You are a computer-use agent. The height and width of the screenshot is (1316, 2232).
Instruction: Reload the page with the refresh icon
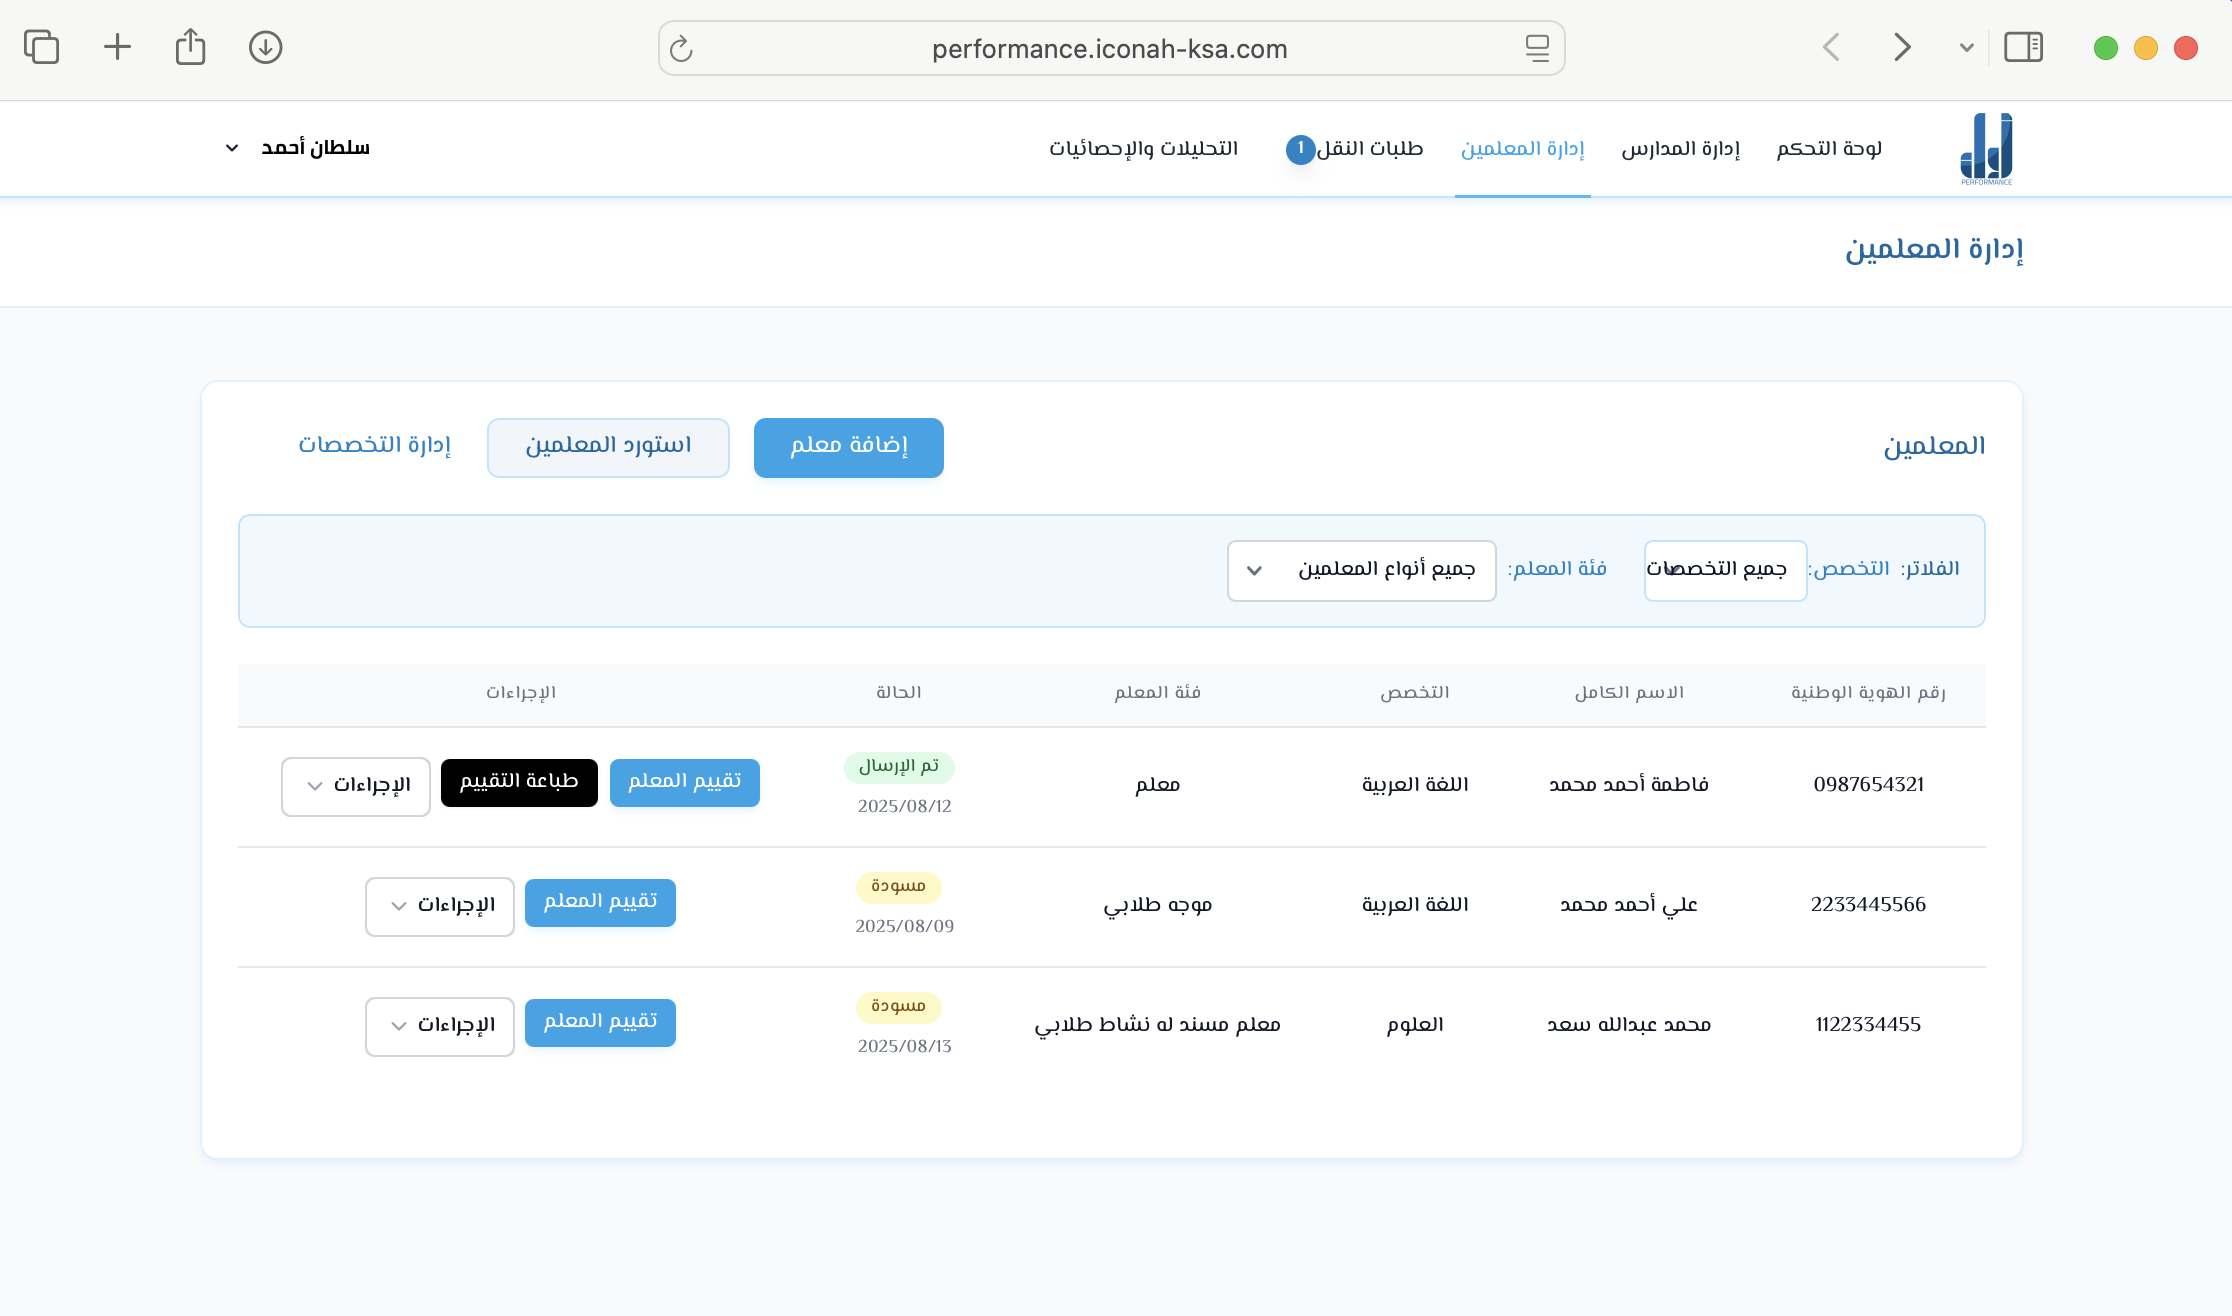click(x=681, y=48)
